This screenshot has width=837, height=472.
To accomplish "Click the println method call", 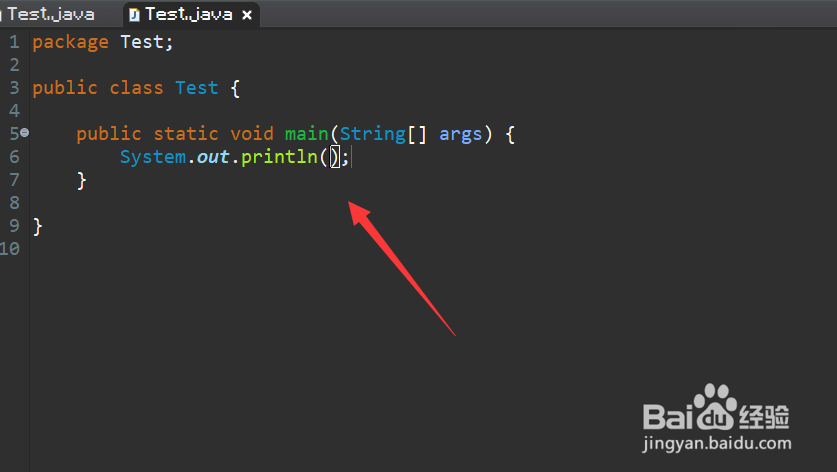I will (x=279, y=158).
